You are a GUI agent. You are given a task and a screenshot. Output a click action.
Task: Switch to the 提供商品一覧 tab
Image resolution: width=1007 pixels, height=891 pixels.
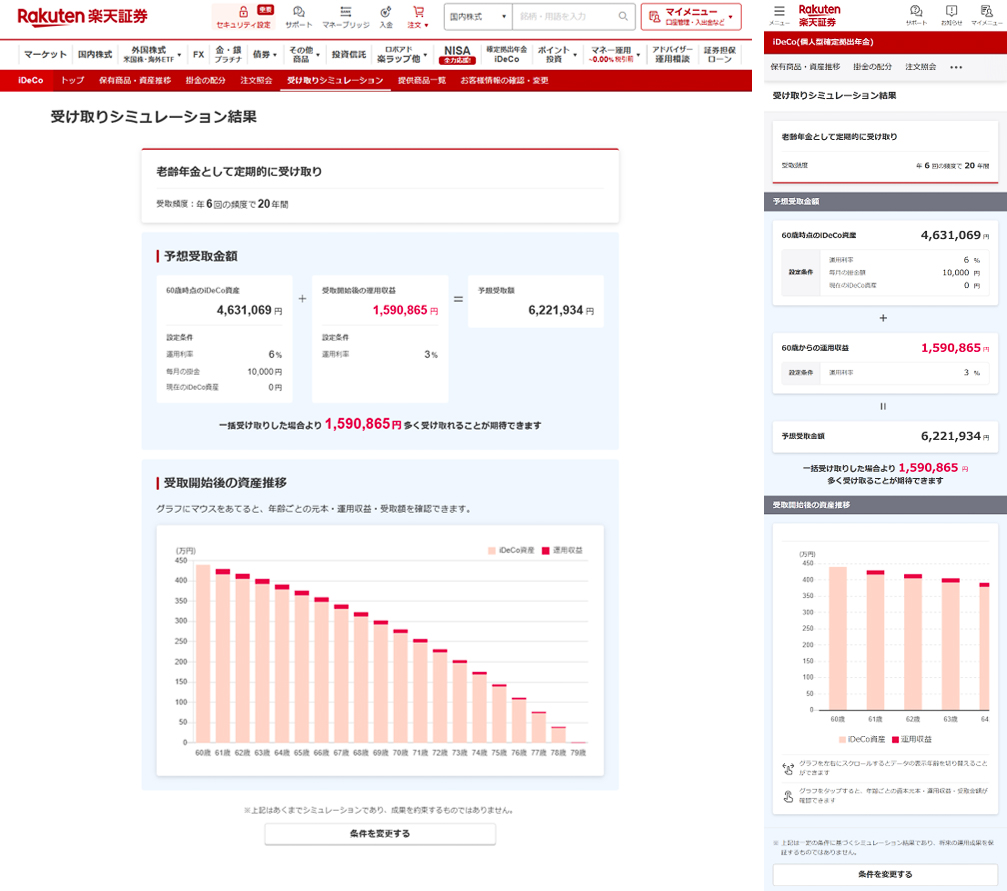[x=421, y=80]
